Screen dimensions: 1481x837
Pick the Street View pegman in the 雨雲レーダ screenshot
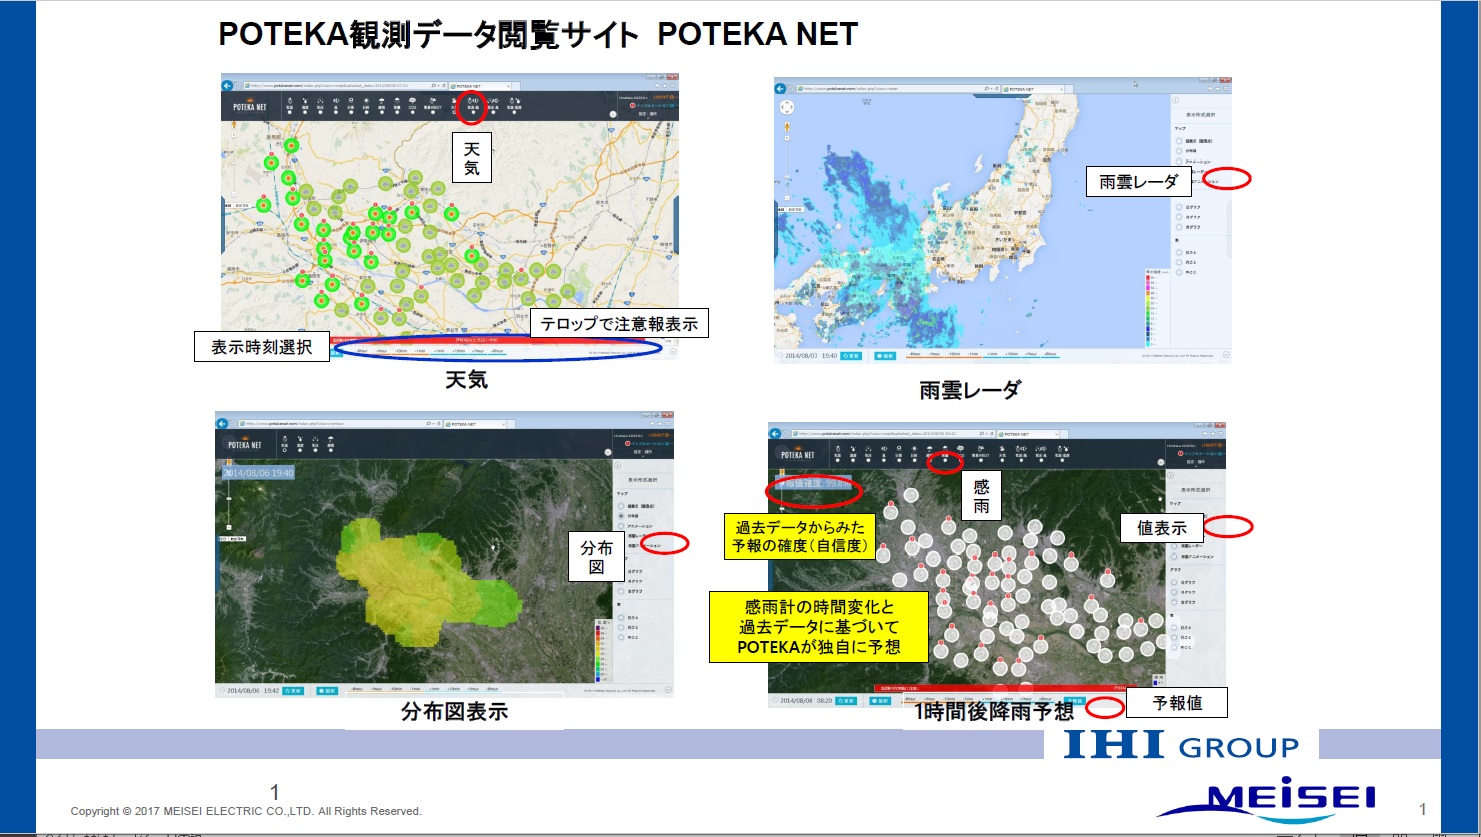[x=787, y=127]
